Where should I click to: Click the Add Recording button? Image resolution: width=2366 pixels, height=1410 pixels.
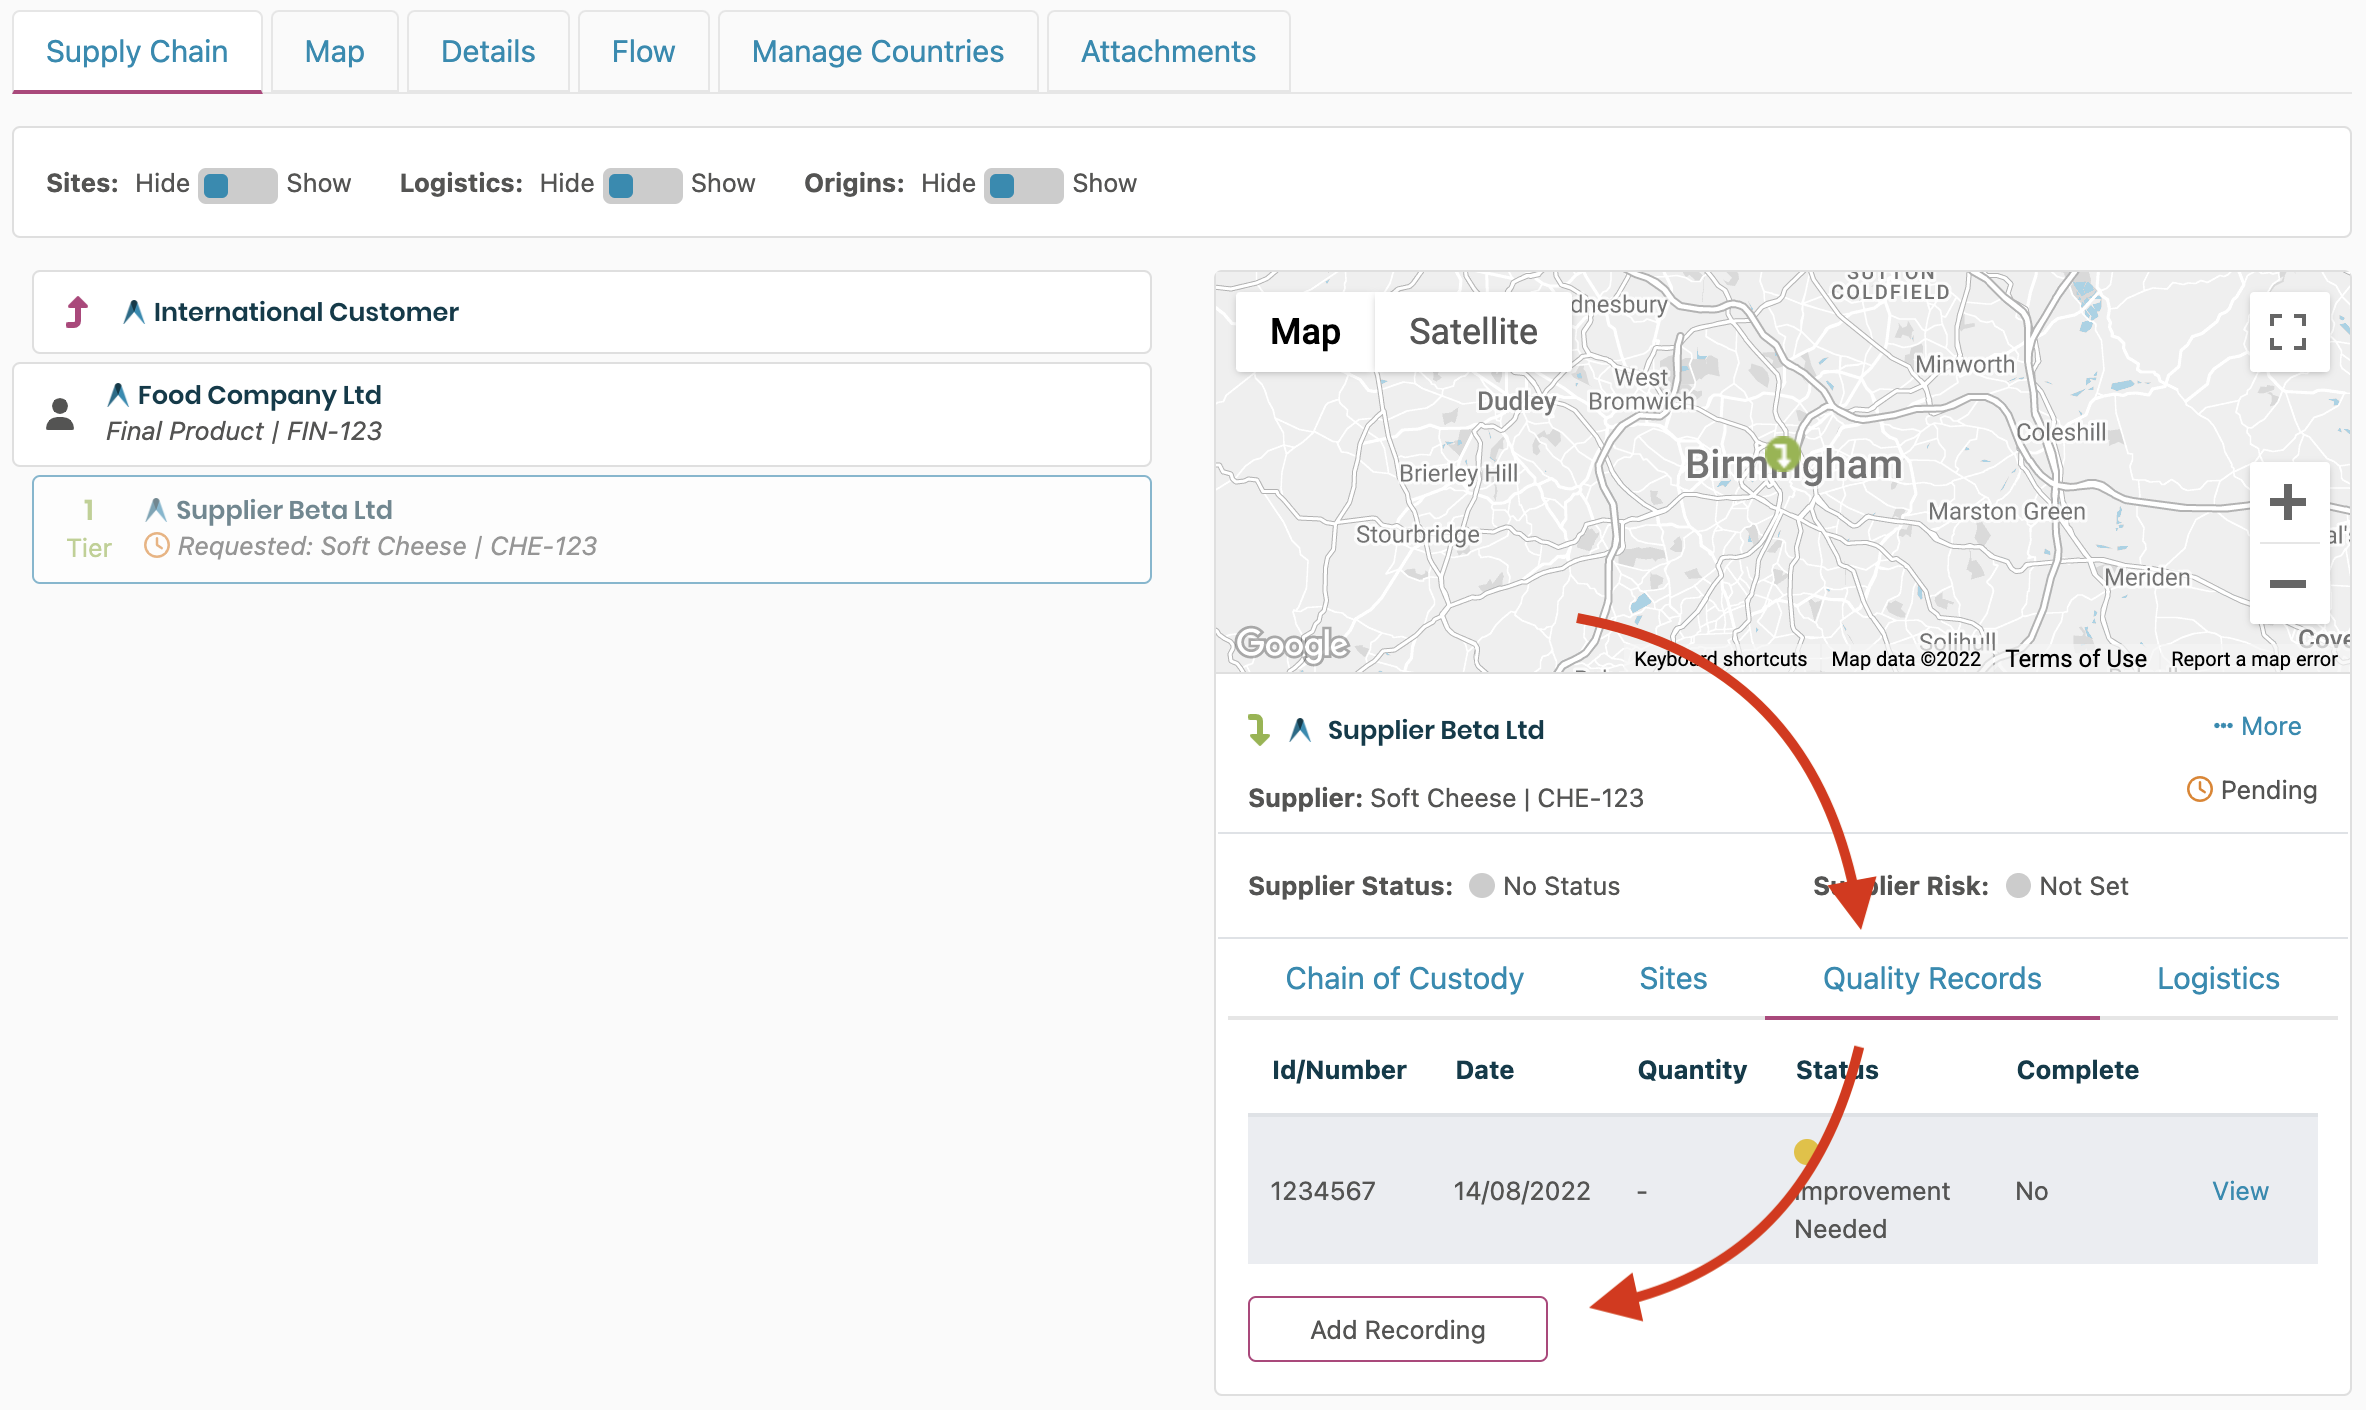coord(1397,1329)
